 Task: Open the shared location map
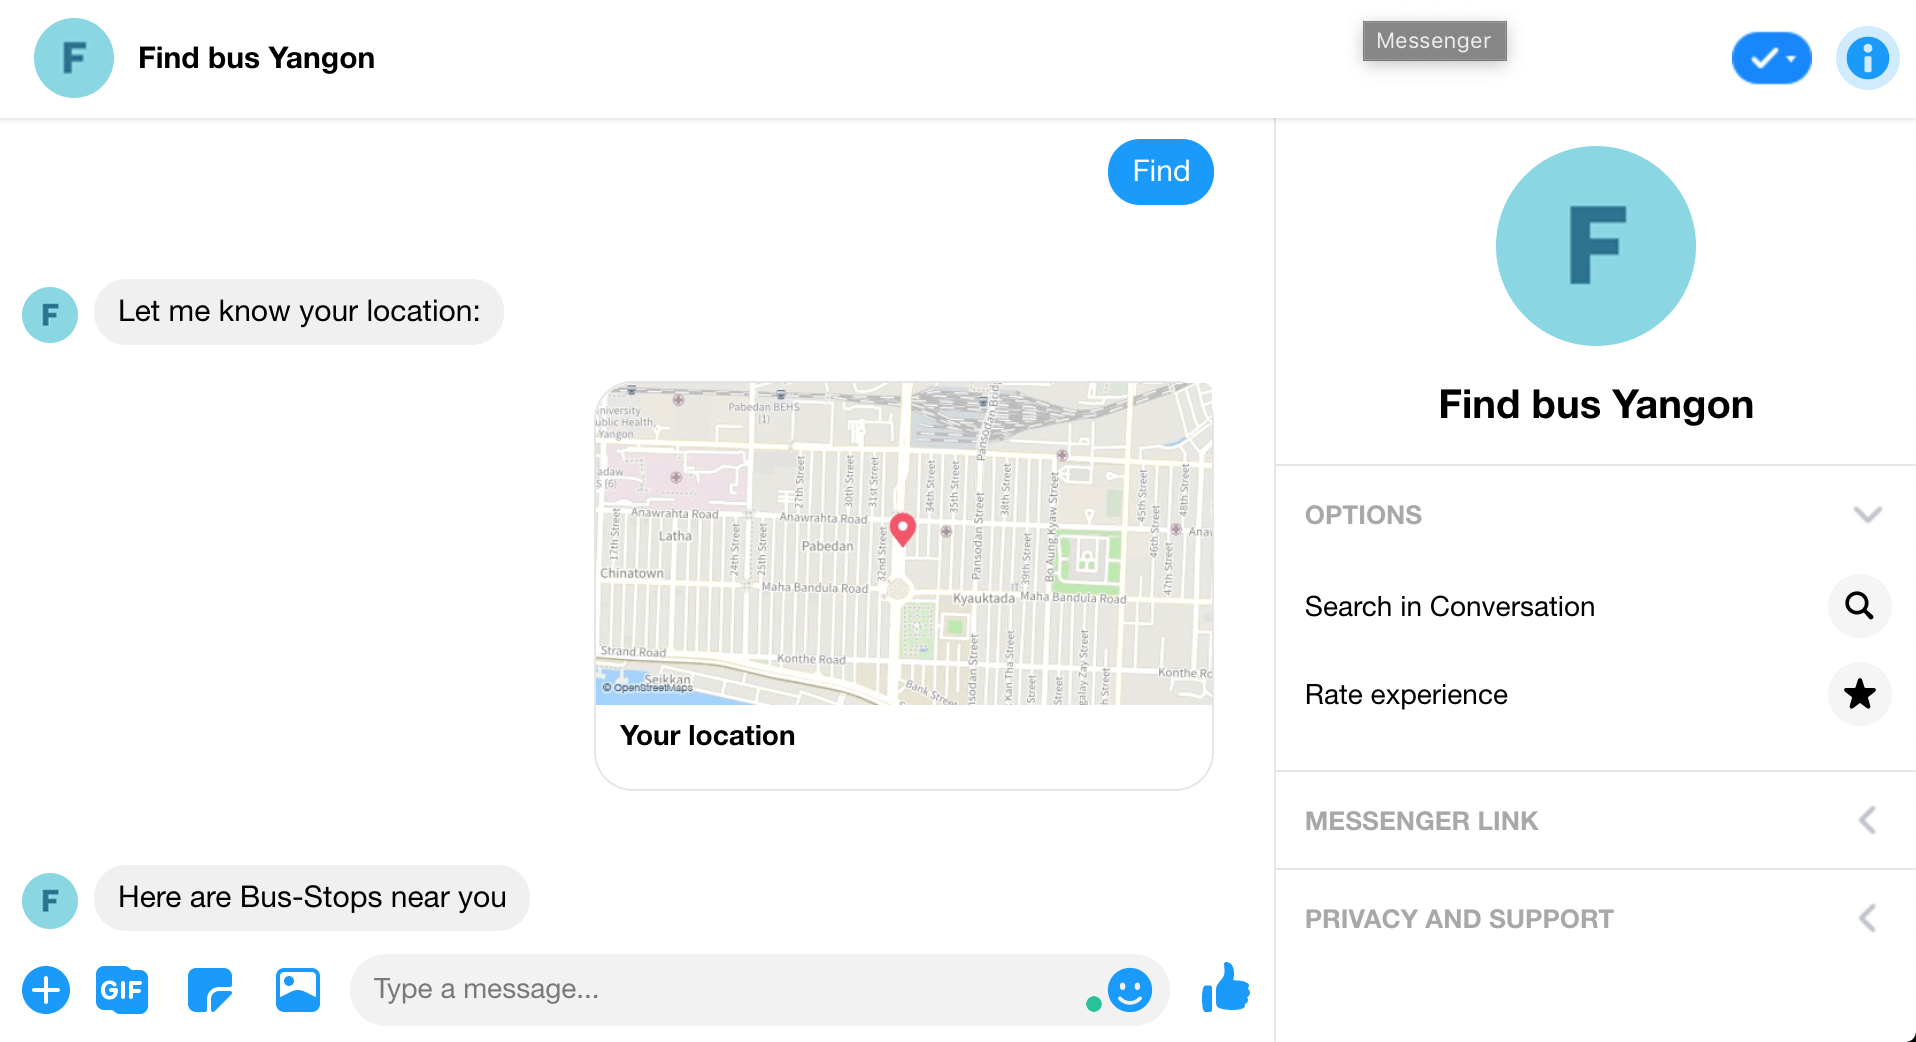904,544
